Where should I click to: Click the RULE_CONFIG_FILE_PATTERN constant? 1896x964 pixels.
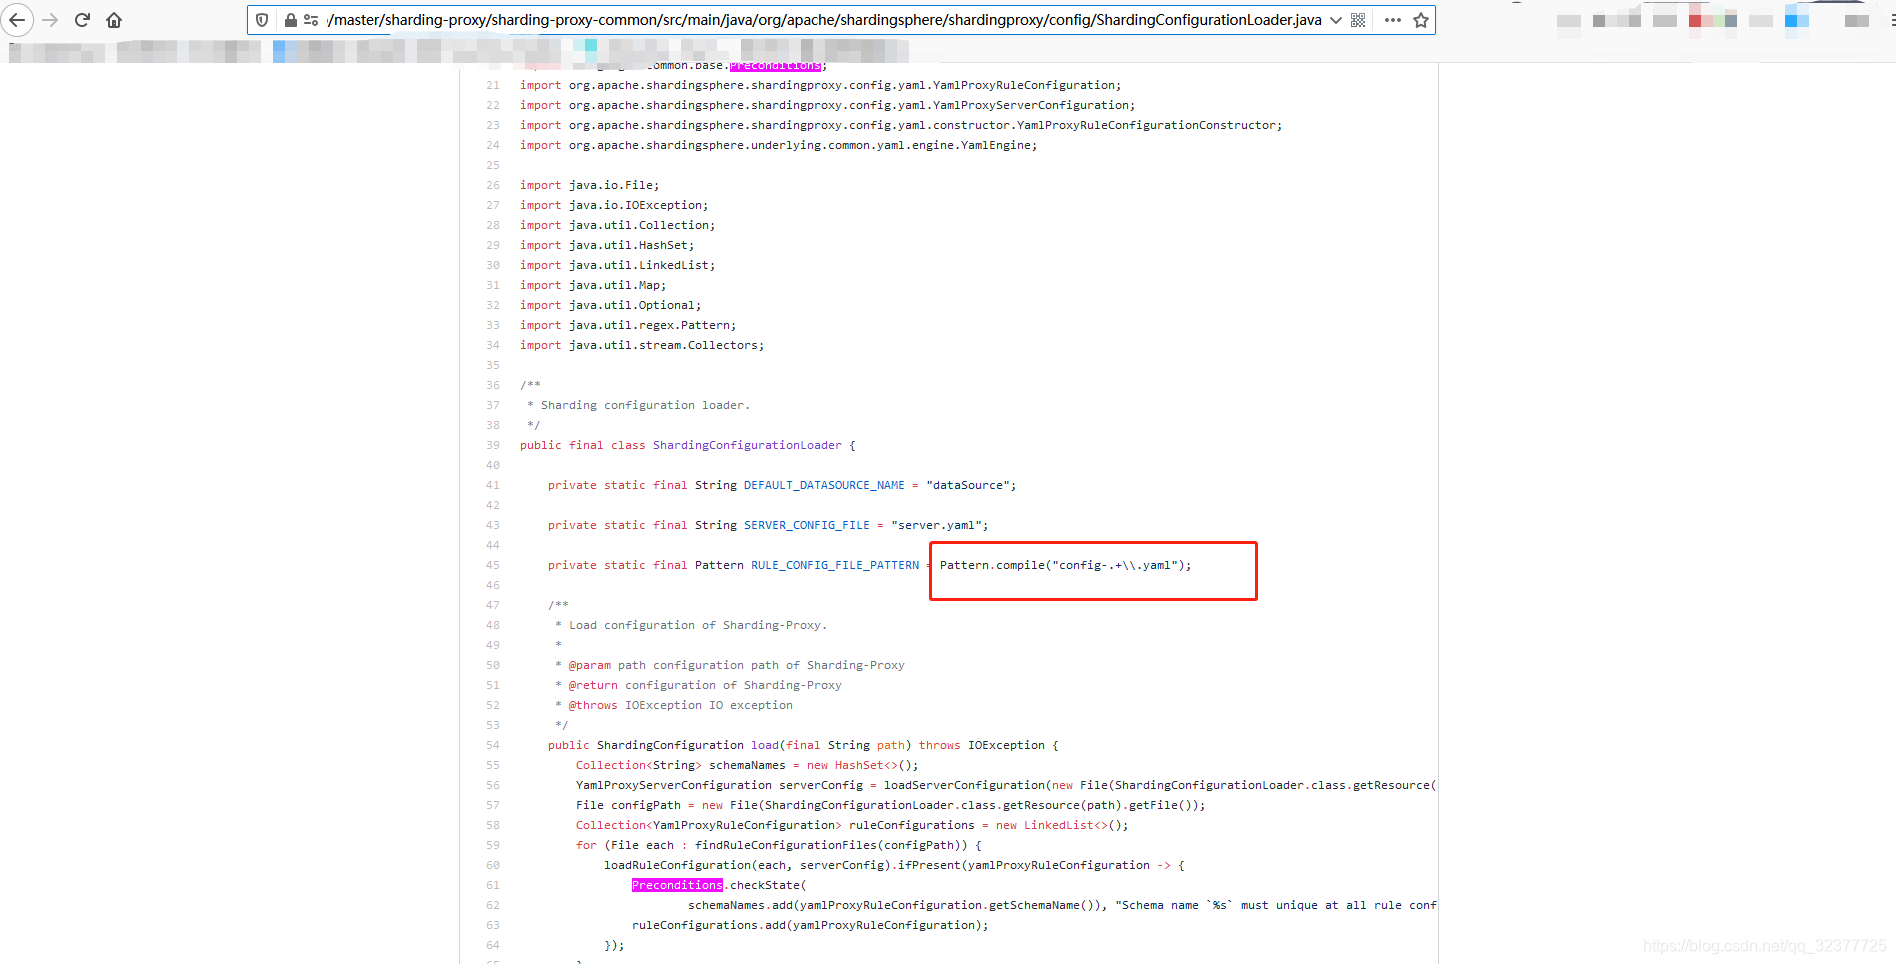835,565
